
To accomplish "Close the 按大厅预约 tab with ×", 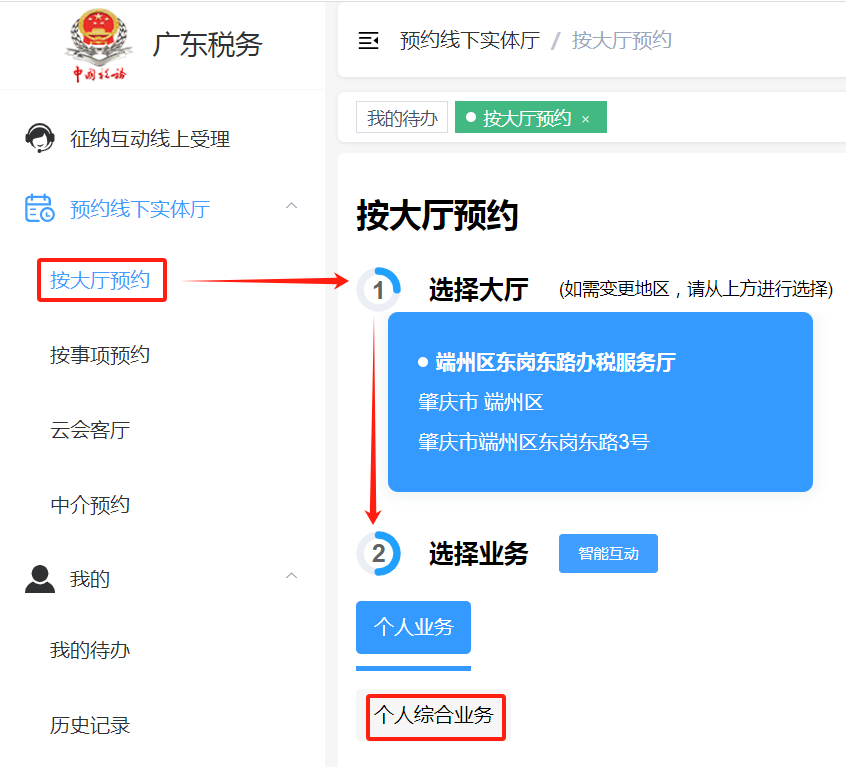I will [x=585, y=119].
